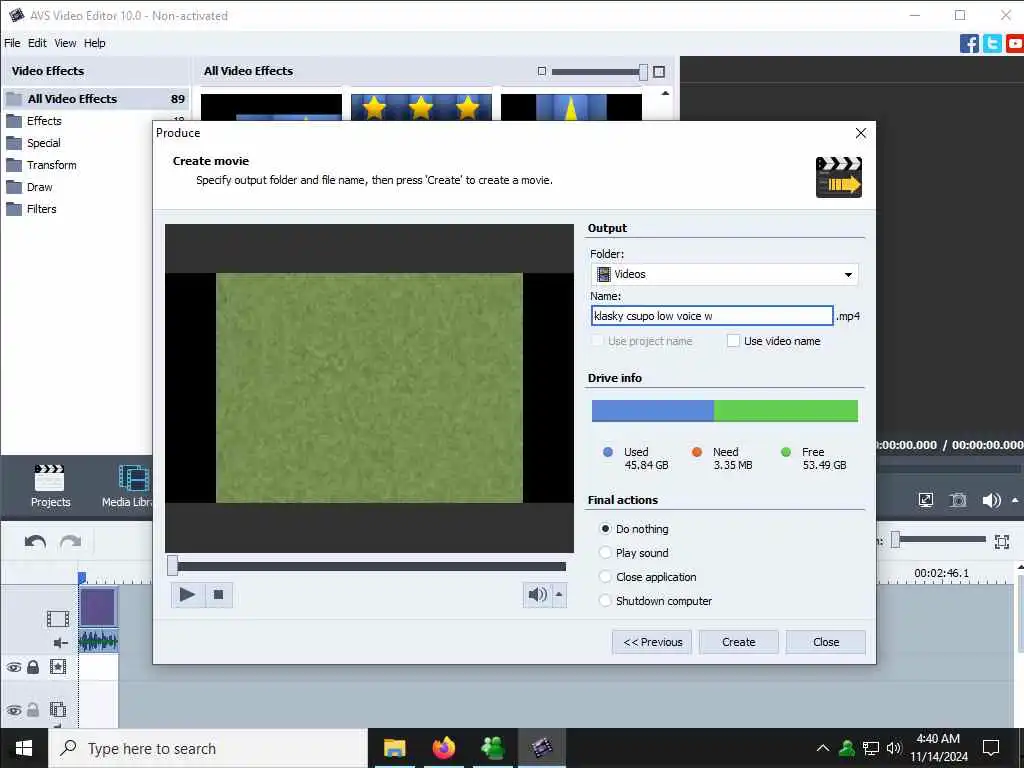
Task: Open the Filters effects folder
Action: tap(41, 210)
